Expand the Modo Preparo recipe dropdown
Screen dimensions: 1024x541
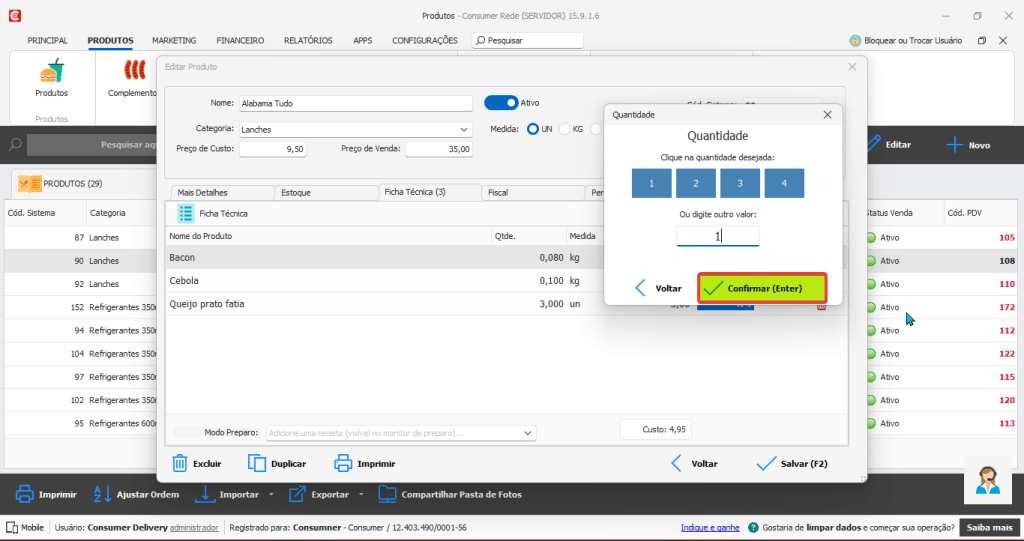(528, 433)
